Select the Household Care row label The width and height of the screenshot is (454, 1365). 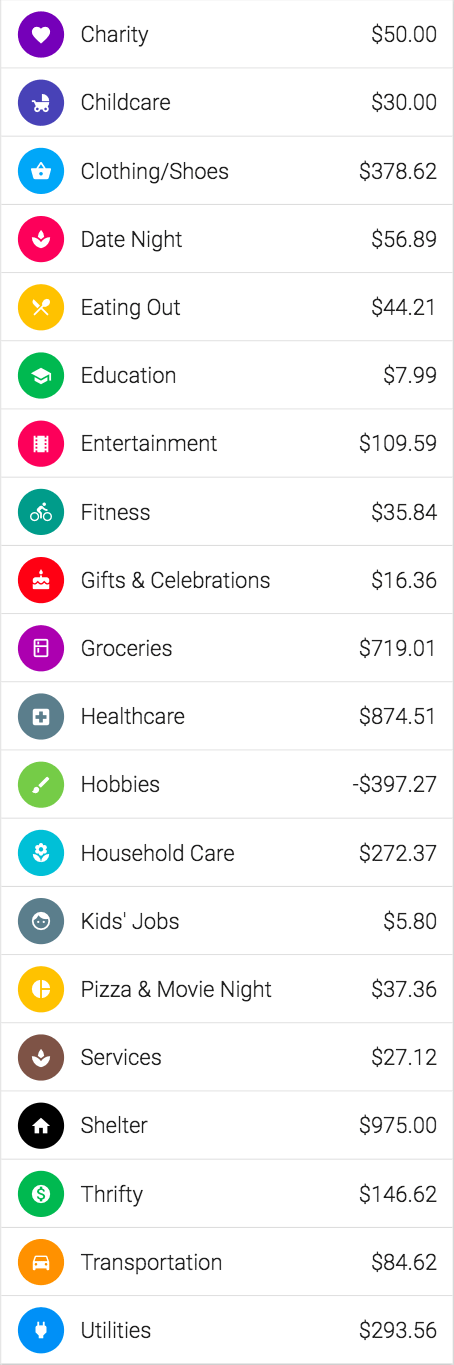tap(158, 853)
